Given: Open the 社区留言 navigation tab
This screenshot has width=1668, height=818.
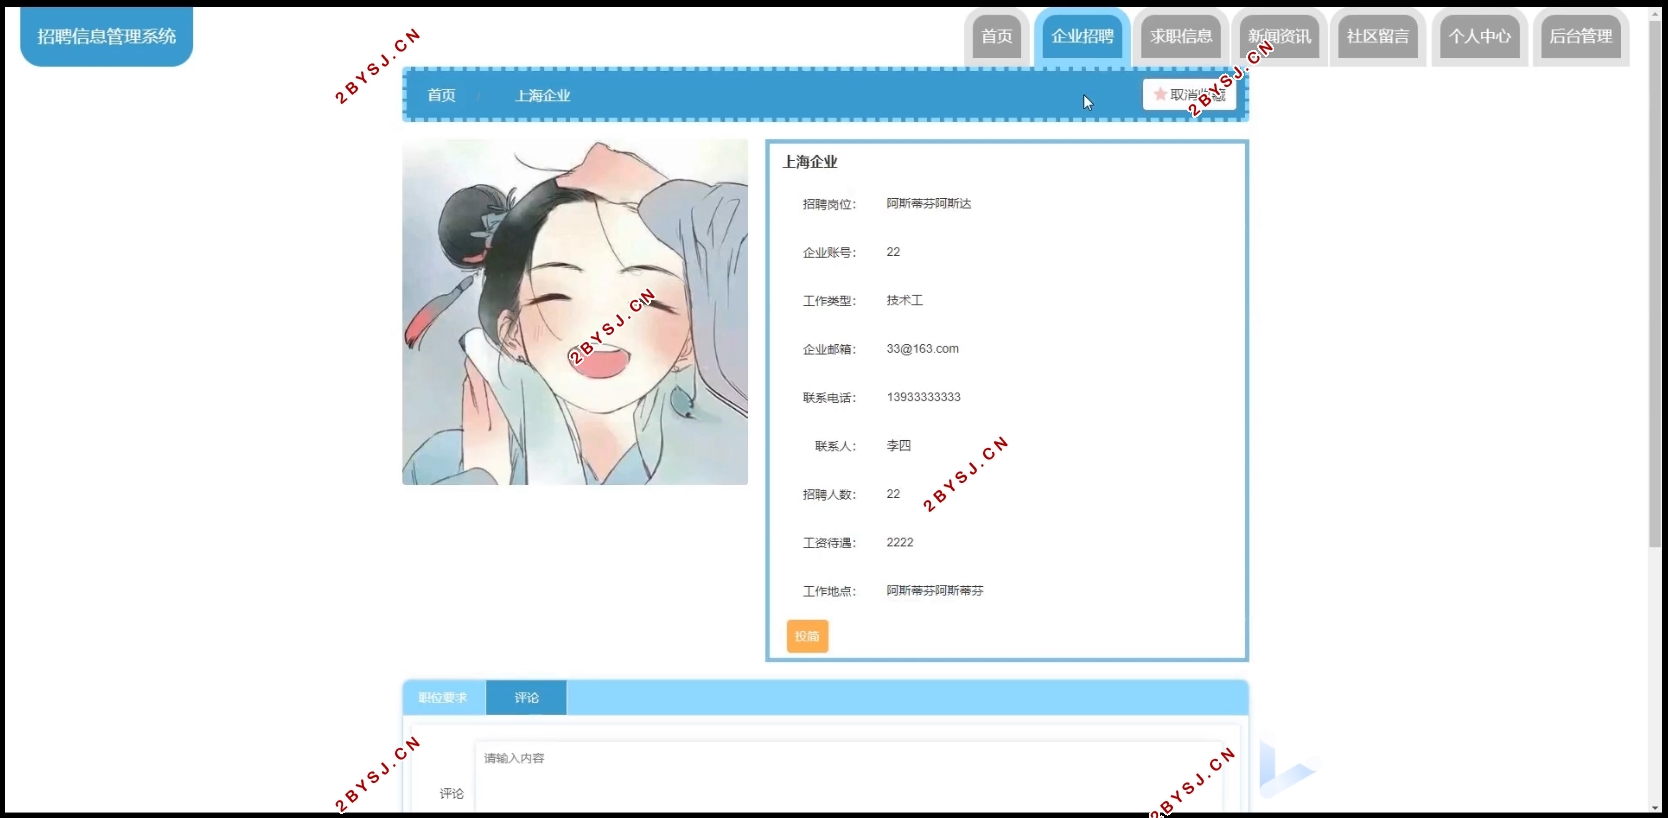Looking at the screenshot, I should point(1377,37).
